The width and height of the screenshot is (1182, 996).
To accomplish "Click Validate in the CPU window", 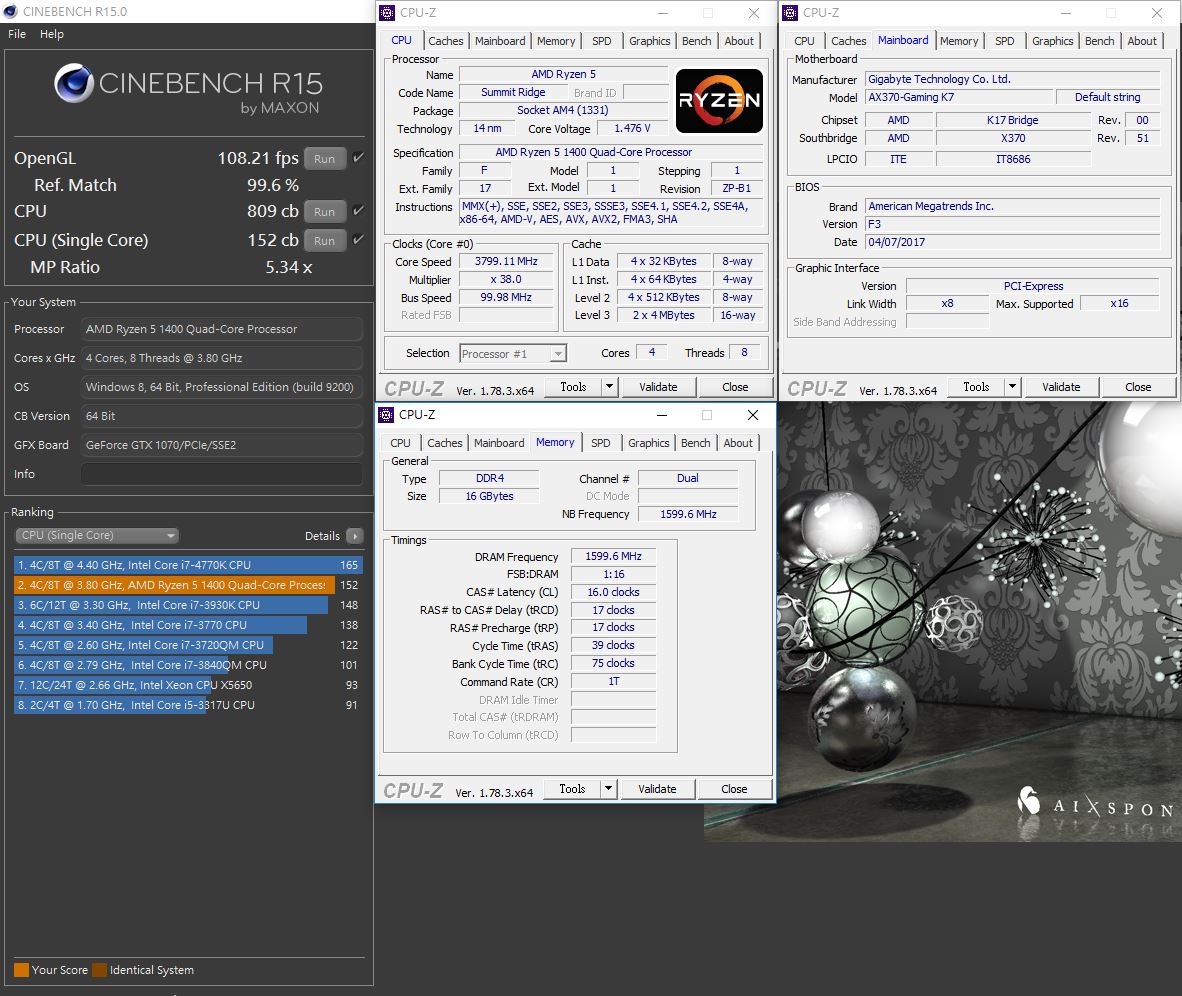I will click(658, 387).
